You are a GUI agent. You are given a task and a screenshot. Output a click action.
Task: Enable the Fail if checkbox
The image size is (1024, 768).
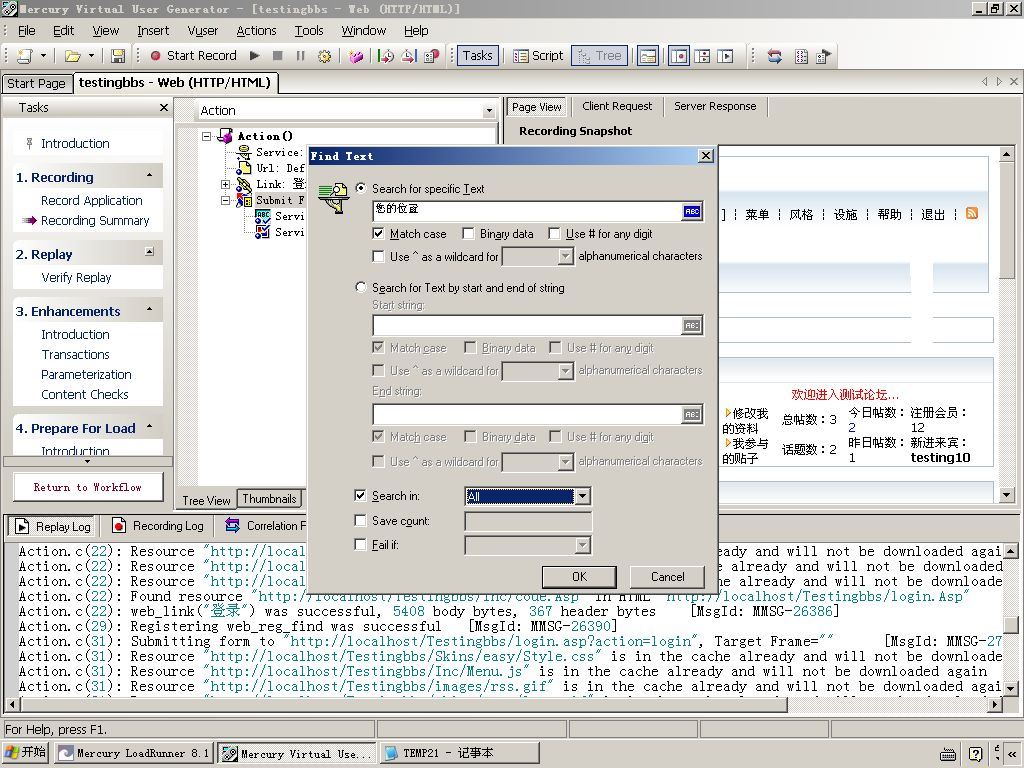click(360, 545)
